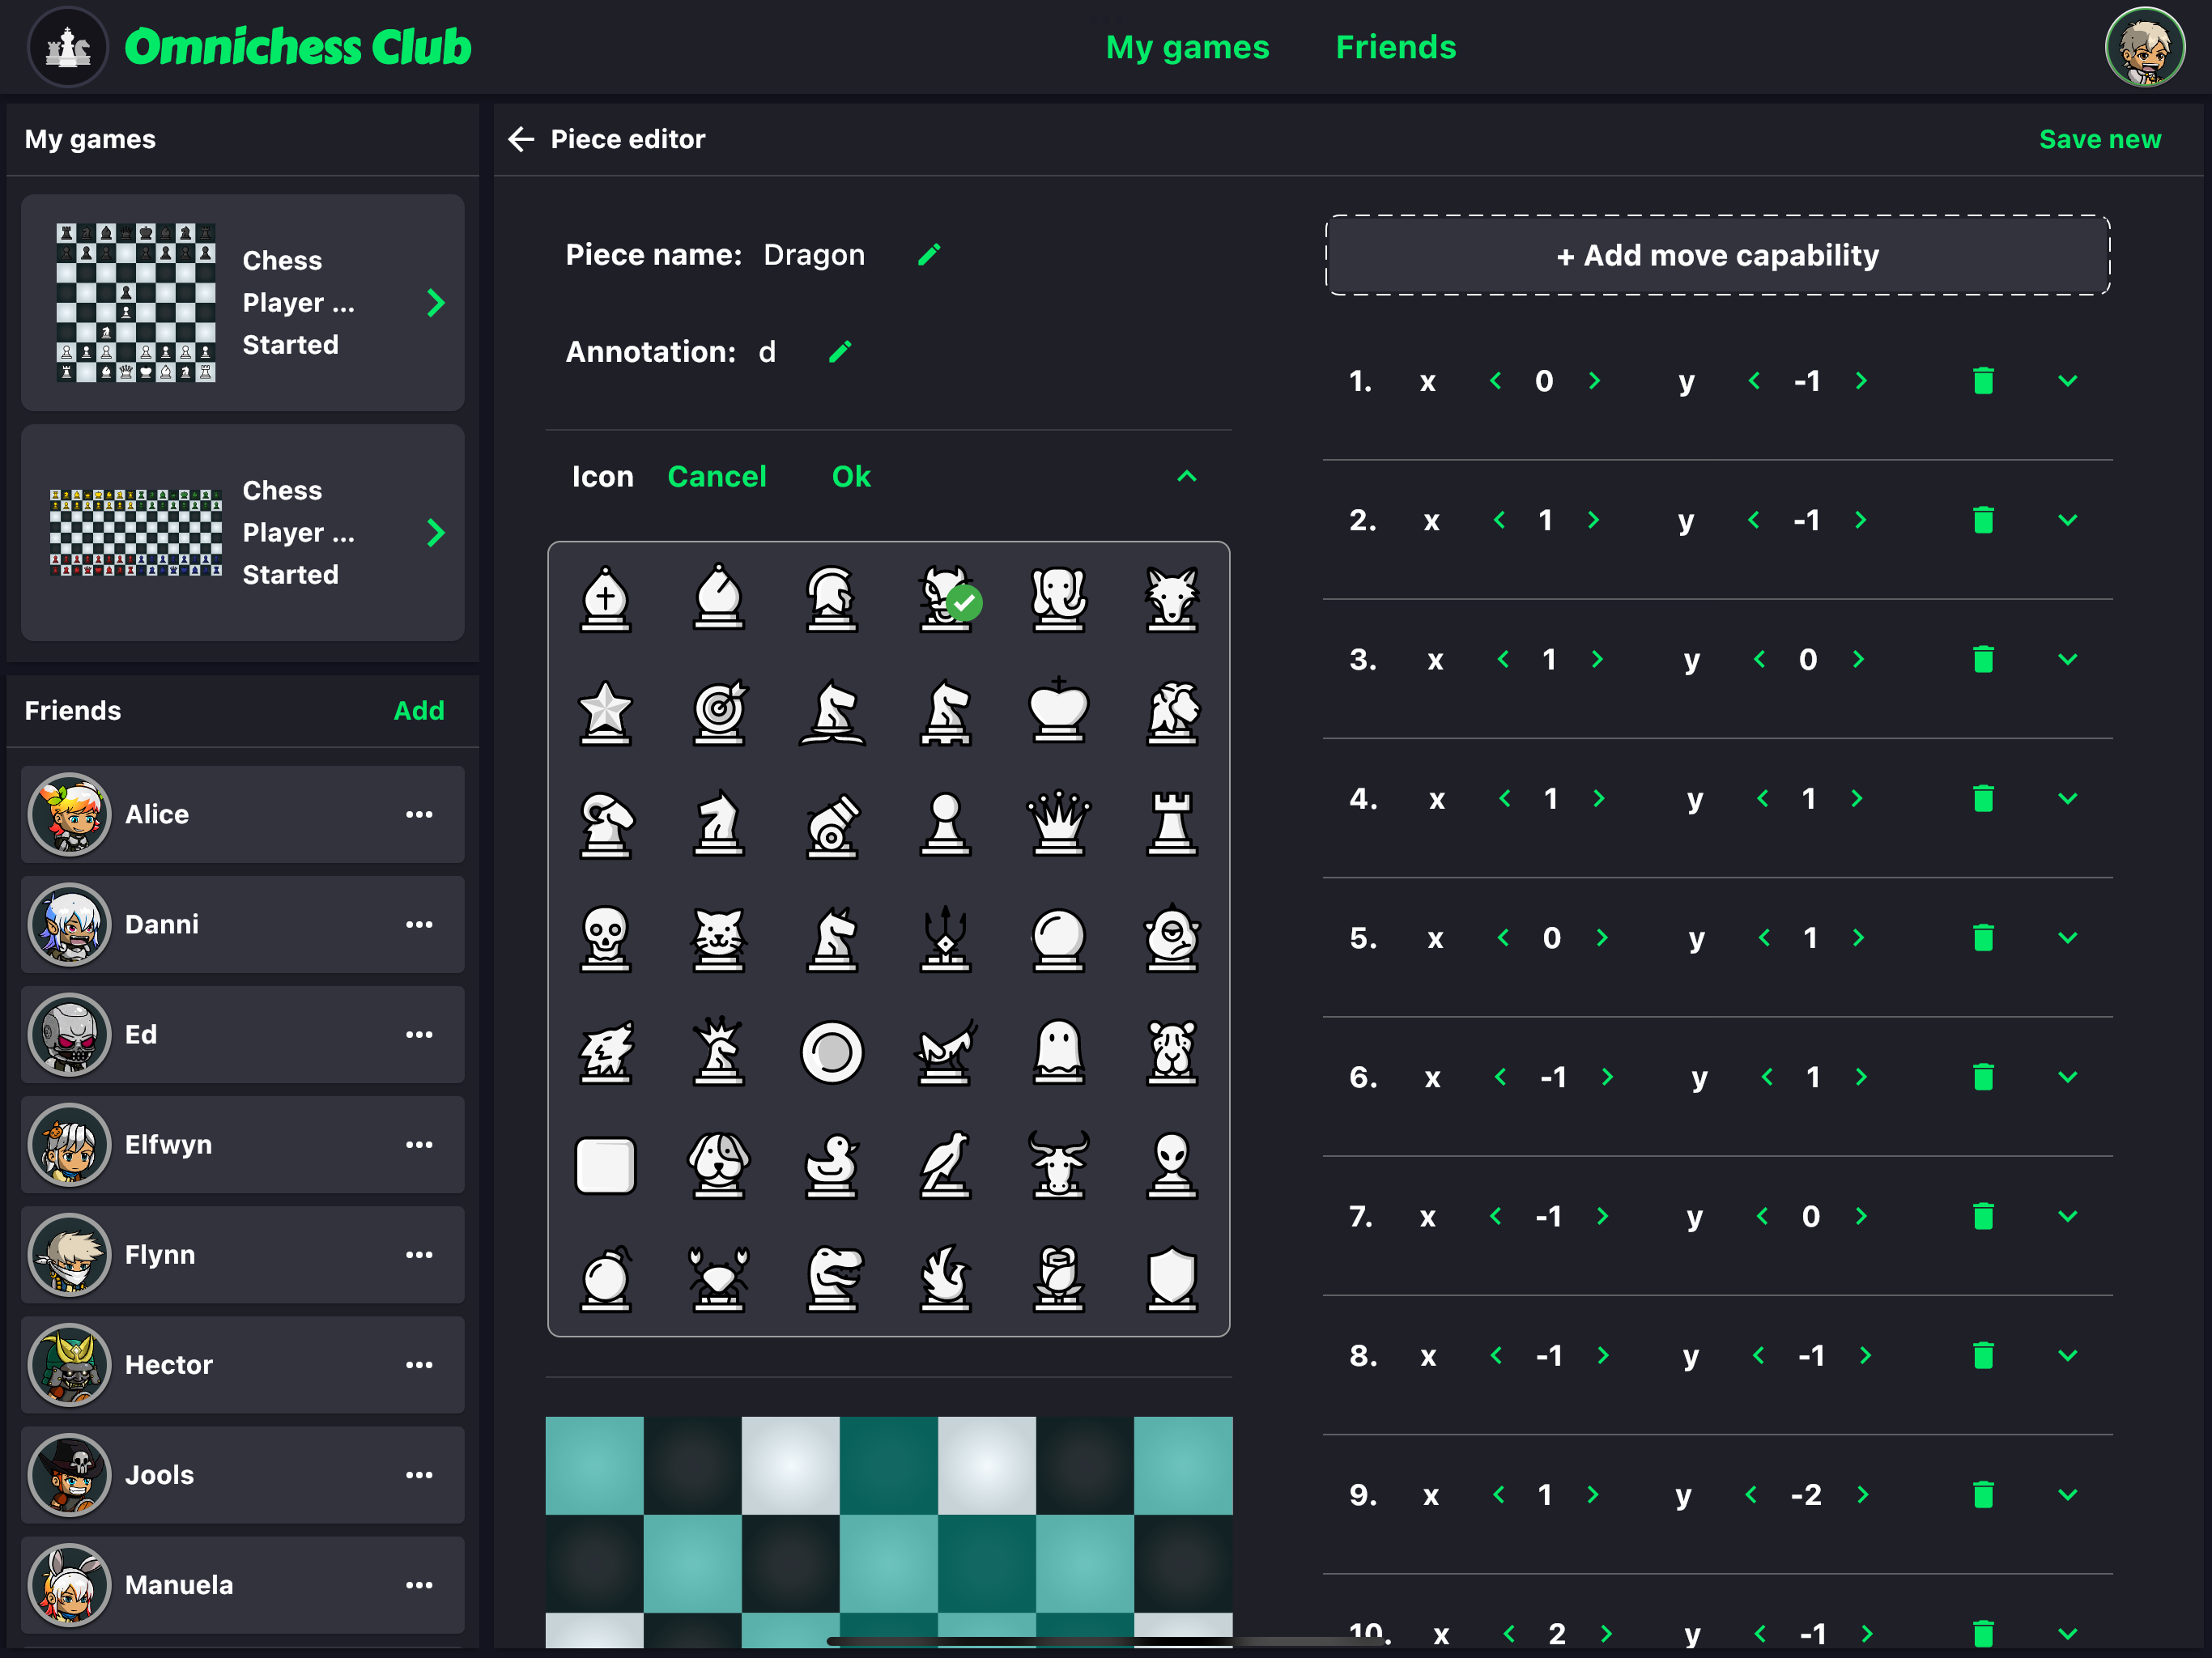Open the first Chess game card
Screen dimensions: 2212x1658
[x=243, y=302]
